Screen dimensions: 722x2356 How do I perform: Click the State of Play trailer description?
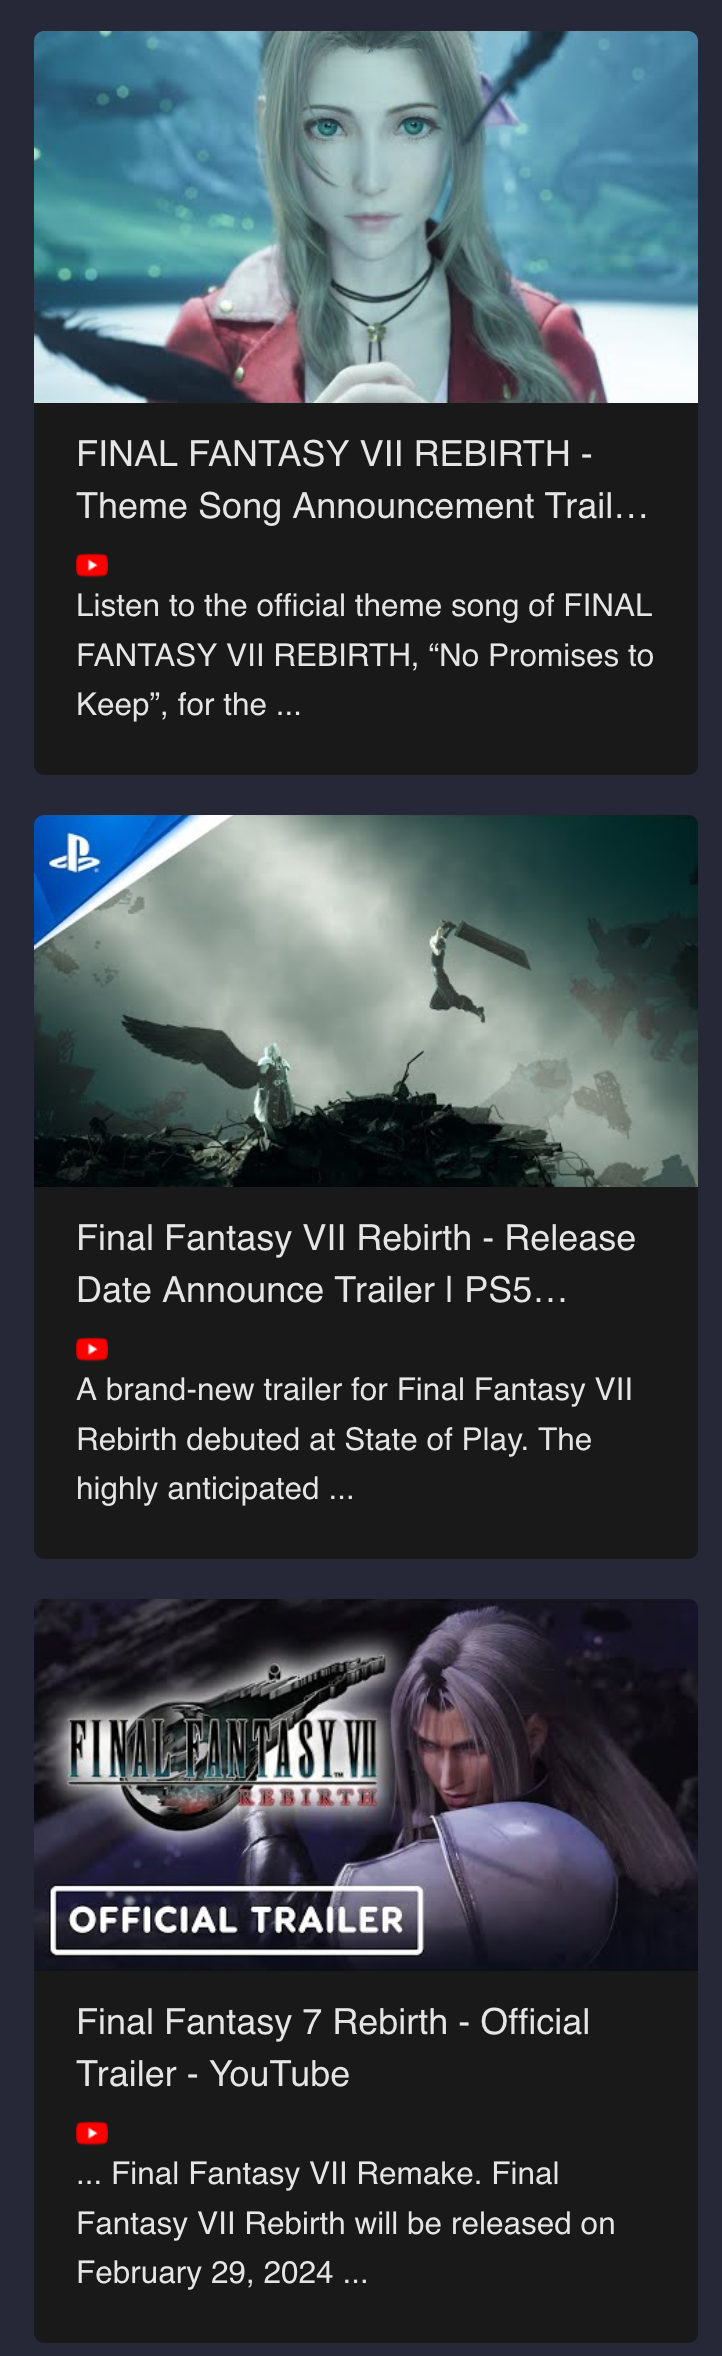point(355,1439)
